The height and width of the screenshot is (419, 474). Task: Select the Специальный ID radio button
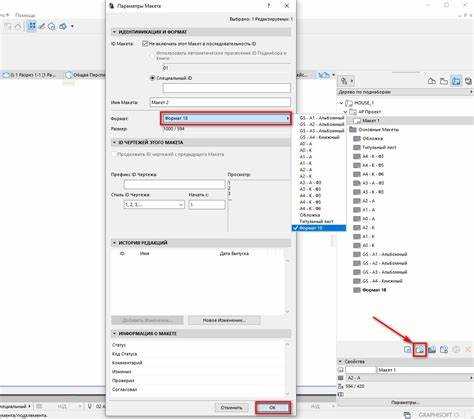(x=153, y=78)
